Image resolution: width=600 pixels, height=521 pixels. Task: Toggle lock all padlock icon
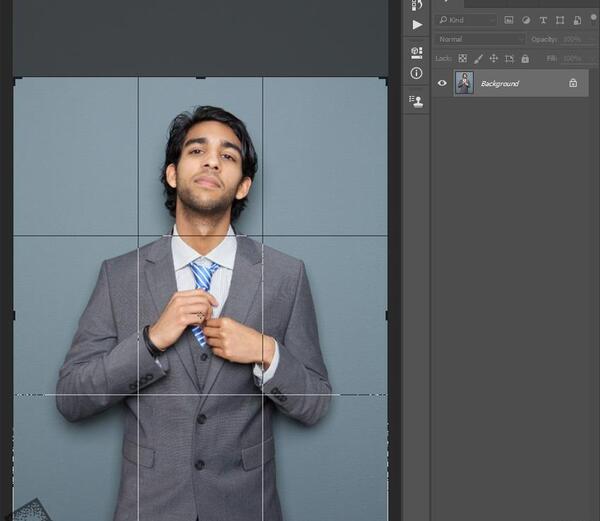tap(525, 59)
